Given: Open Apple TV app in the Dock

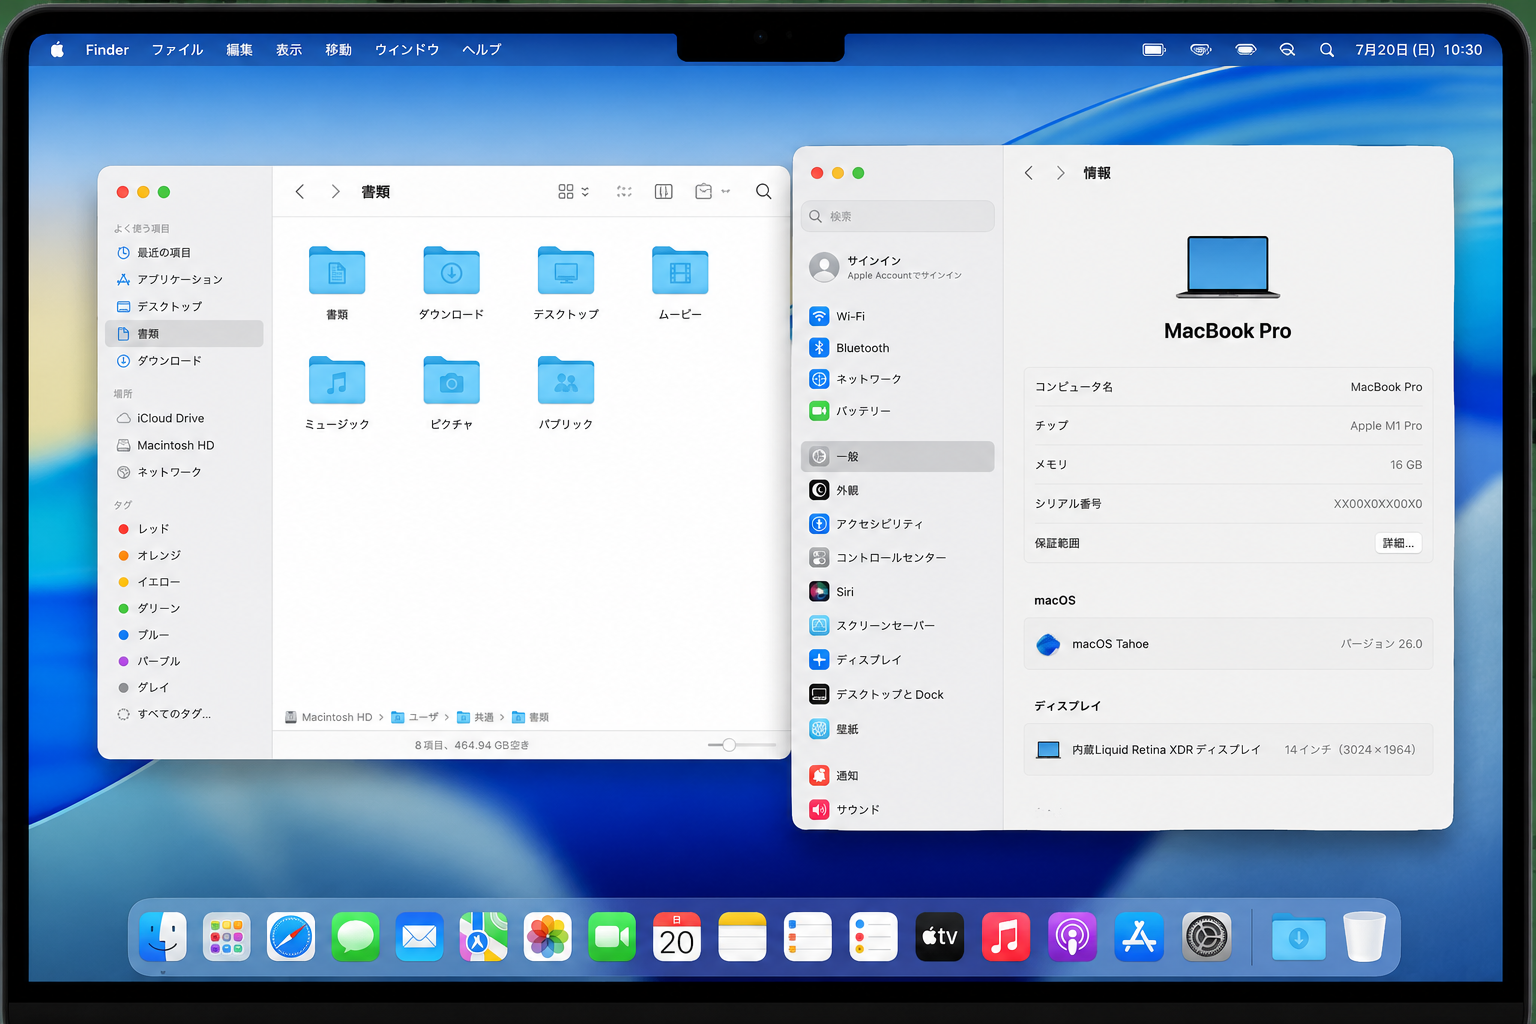Looking at the screenshot, I should click(x=940, y=937).
